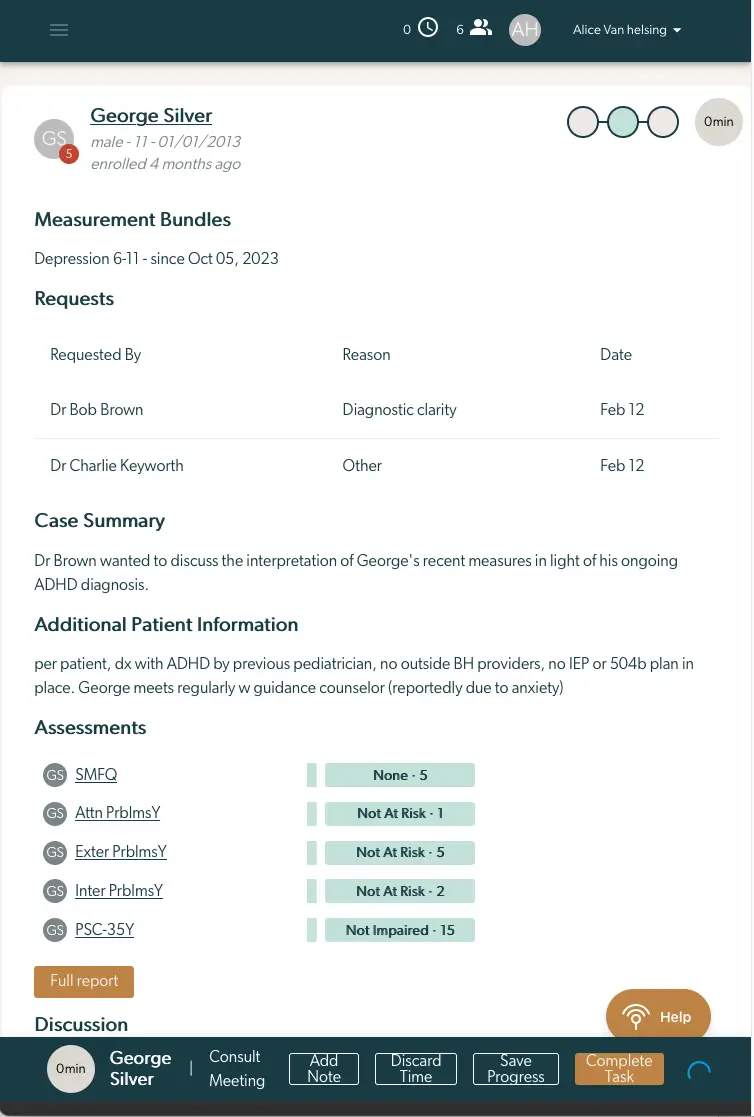Click the GS icon beside the SMFQ assessment
Image resolution: width=754 pixels, height=1117 pixels.
[55, 774]
